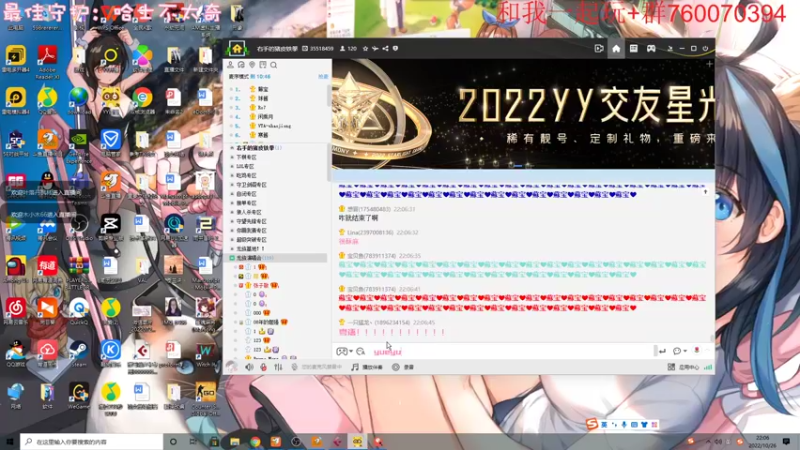Open WeGame desktop icon
Image resolution: width=800 pixels, height=450 pixels.
pos(78,396)
